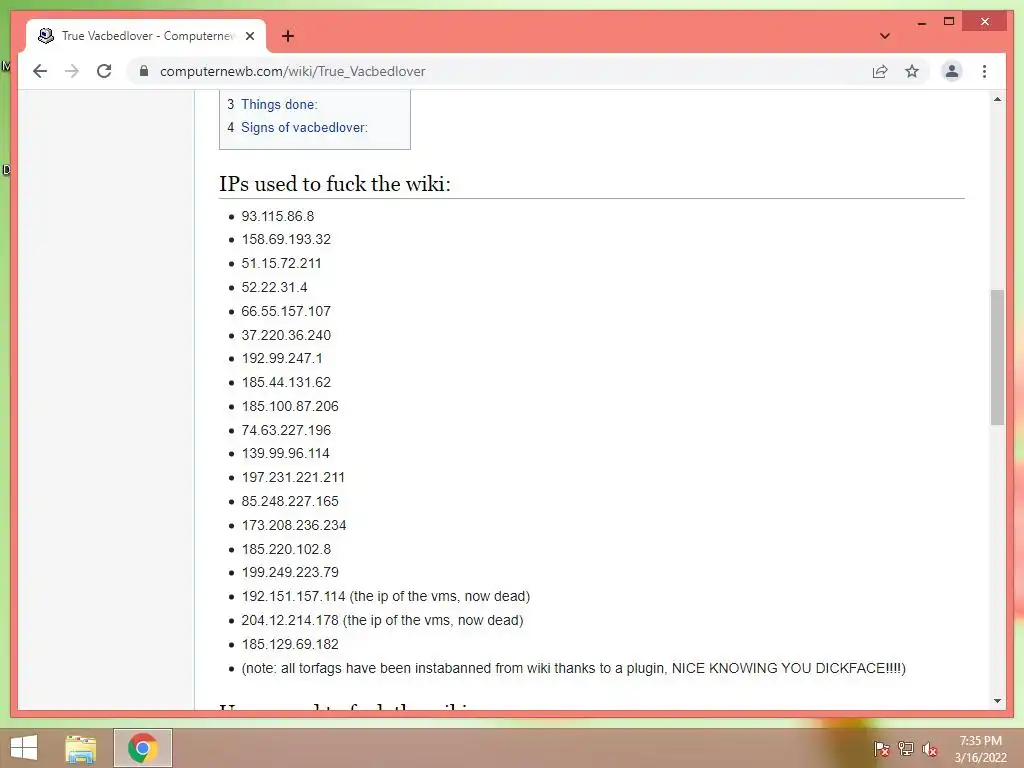The image size is (1024, 768).
Task: Click IP entry 37.220.36.240
Action: pos(286,335)
